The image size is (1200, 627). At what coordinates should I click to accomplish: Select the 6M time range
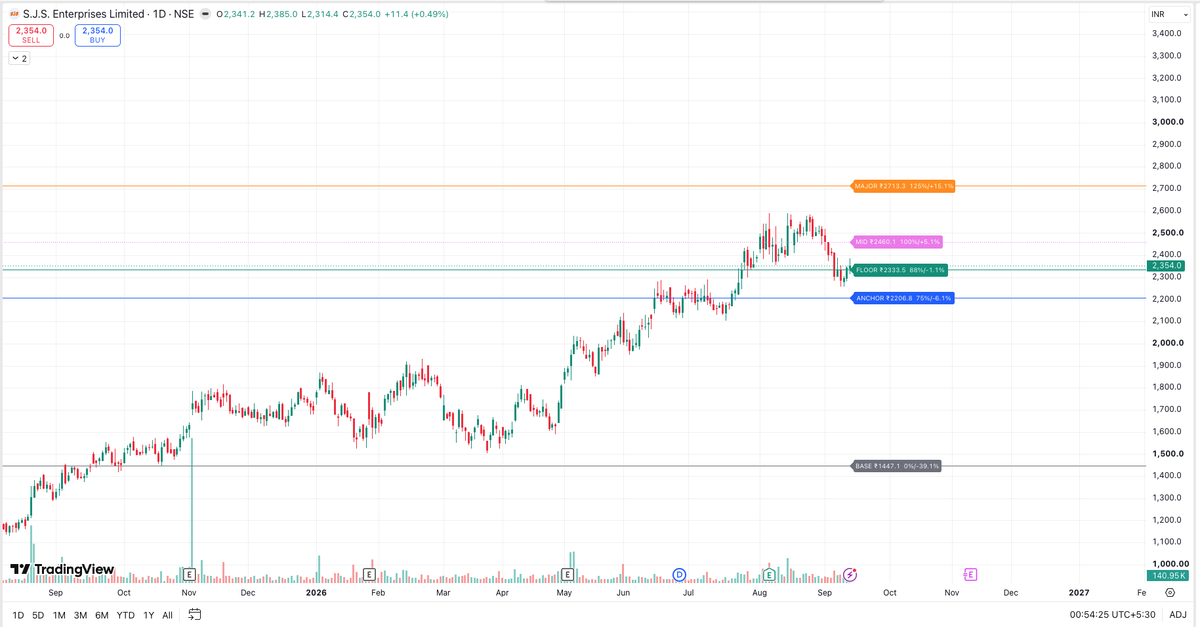point(102,615)
